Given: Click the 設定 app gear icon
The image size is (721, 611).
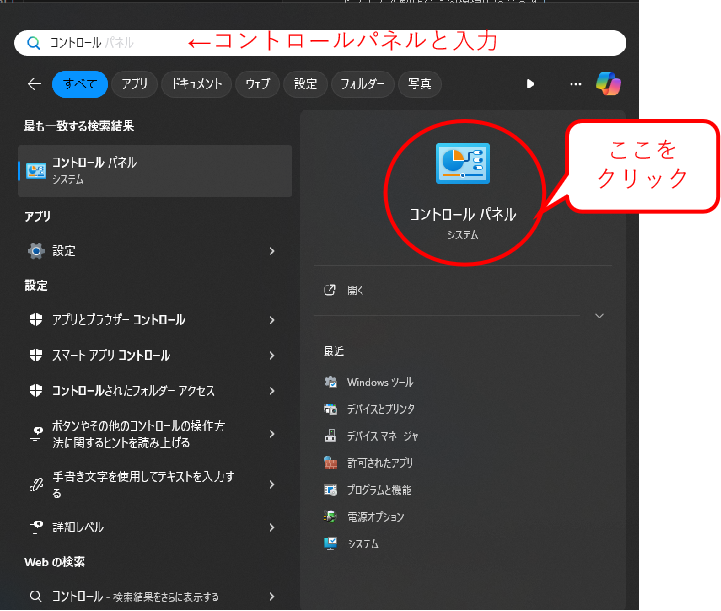Looking at the screenshot, I should coord(36,251).
